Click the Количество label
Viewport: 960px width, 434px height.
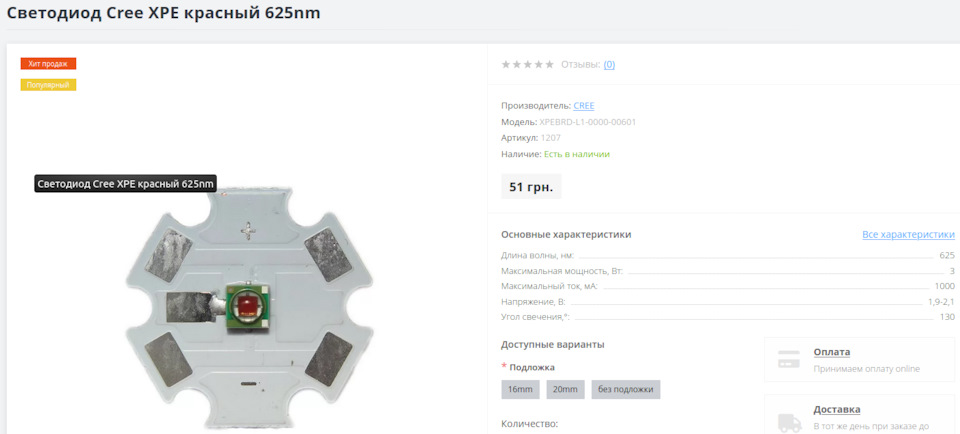coord(530,424)
